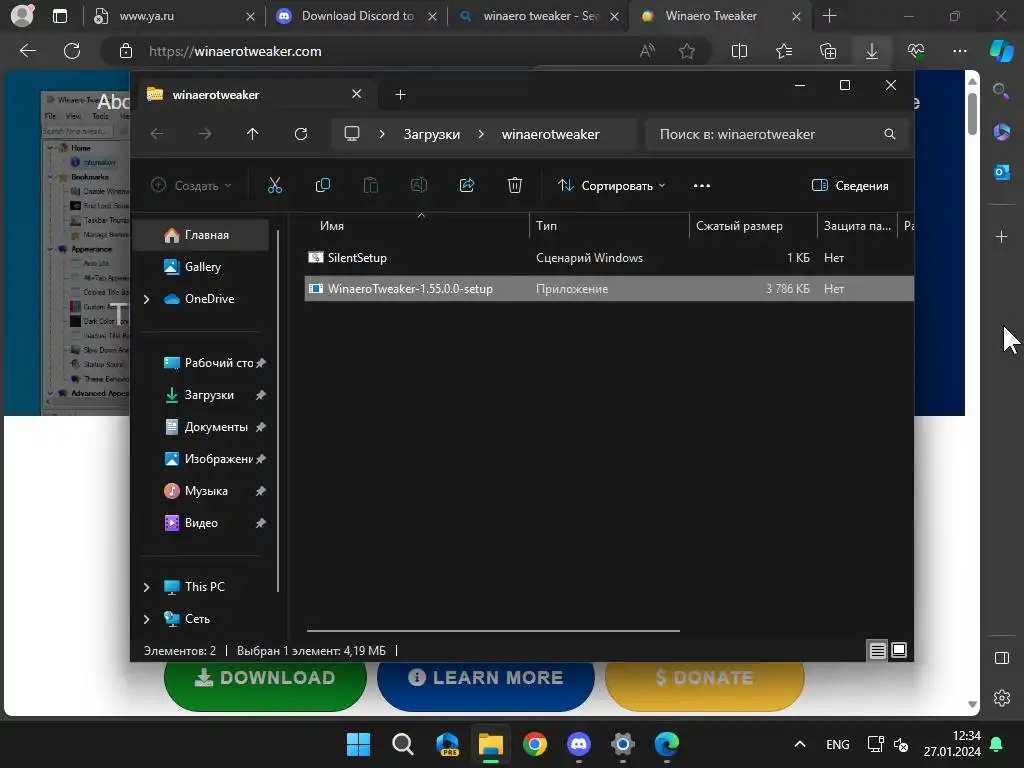This screenshot has width=1024, height=768.
Task: Open taskbar Search
Action: 402,744
